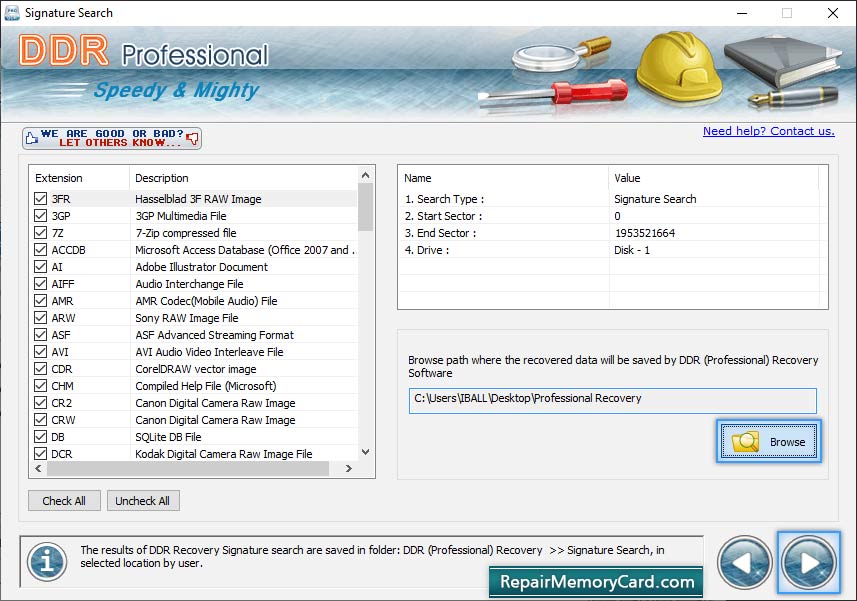Select the '1. Search Type :' row

[x=608, y=199]
